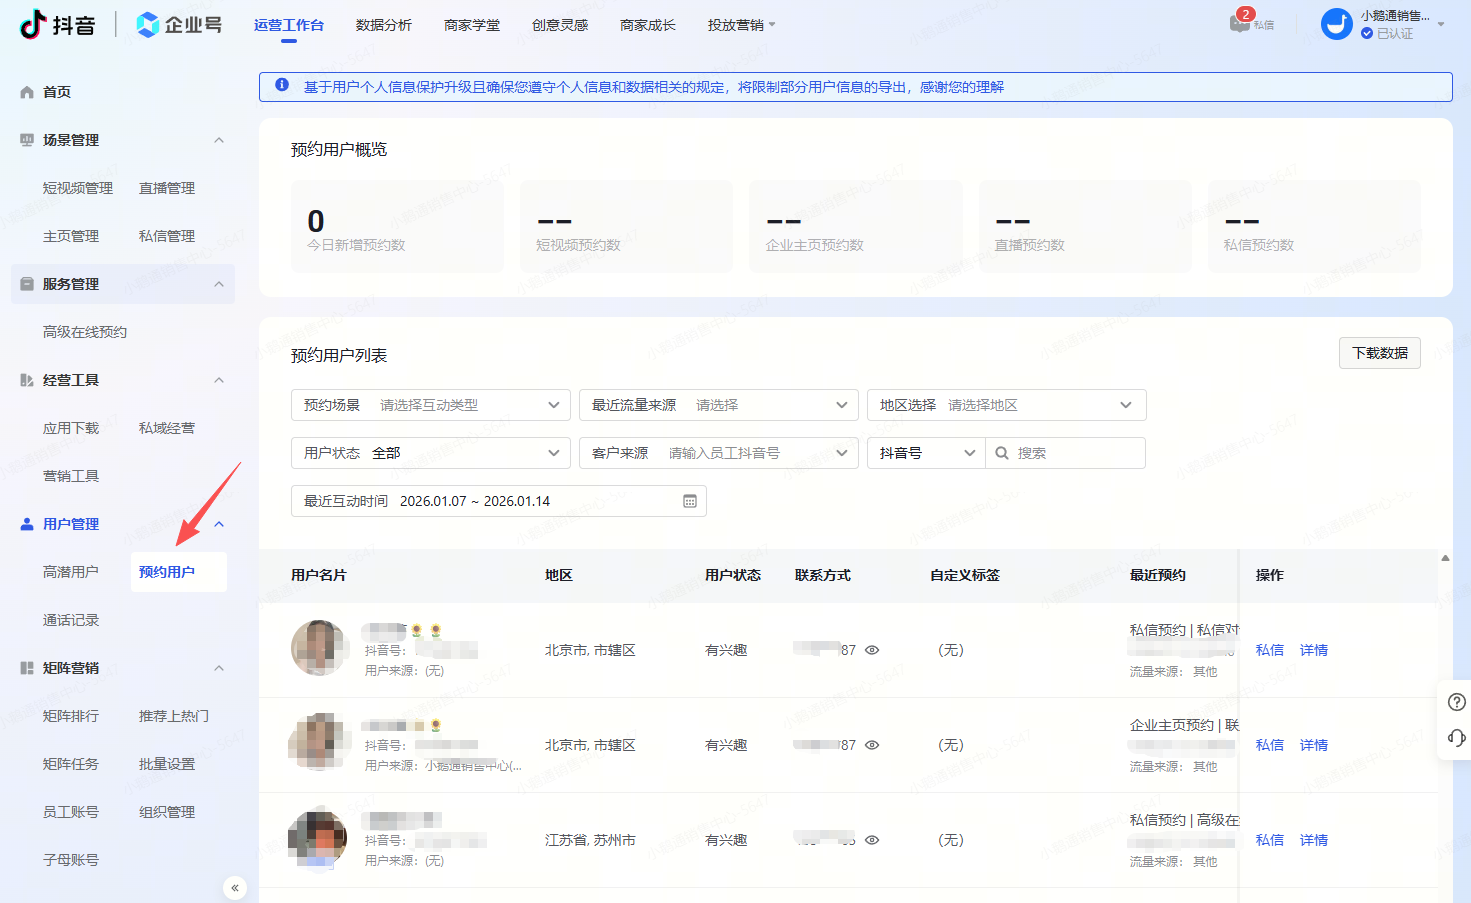Reveal the phone number of the first user
Viewport: 1471px width, 903px height.
pos(871,649)
